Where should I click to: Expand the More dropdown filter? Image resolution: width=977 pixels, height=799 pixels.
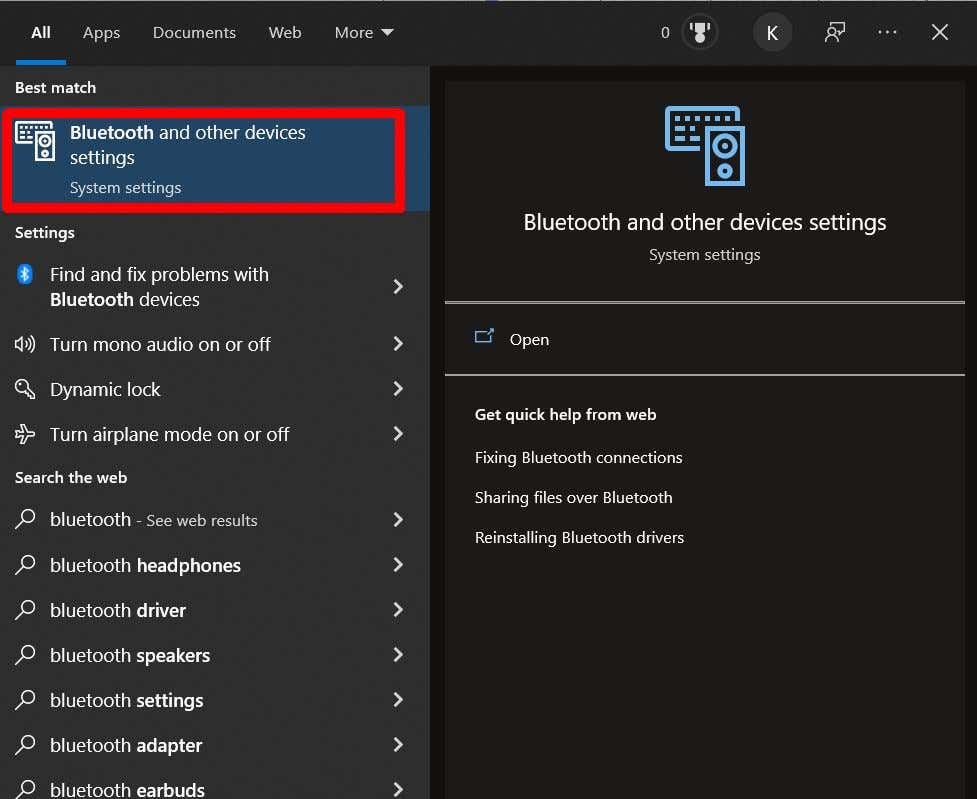(364, 33)
